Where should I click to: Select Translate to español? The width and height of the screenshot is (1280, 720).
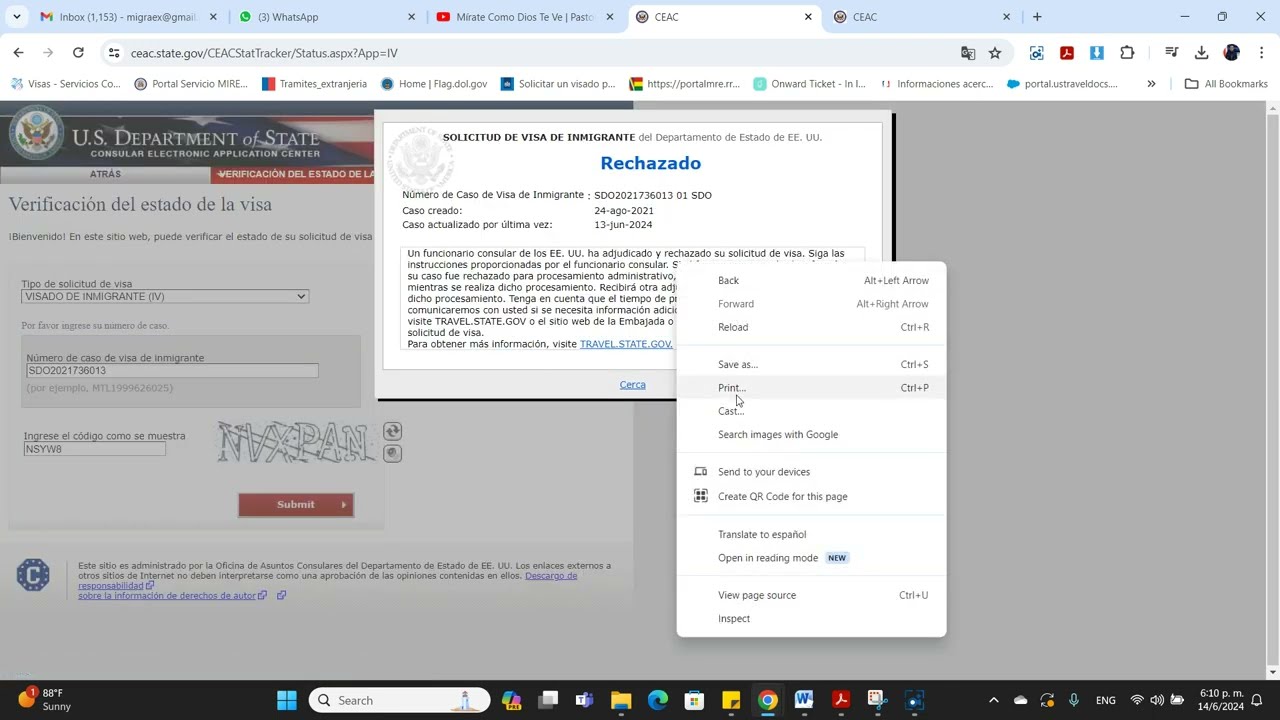811,534
